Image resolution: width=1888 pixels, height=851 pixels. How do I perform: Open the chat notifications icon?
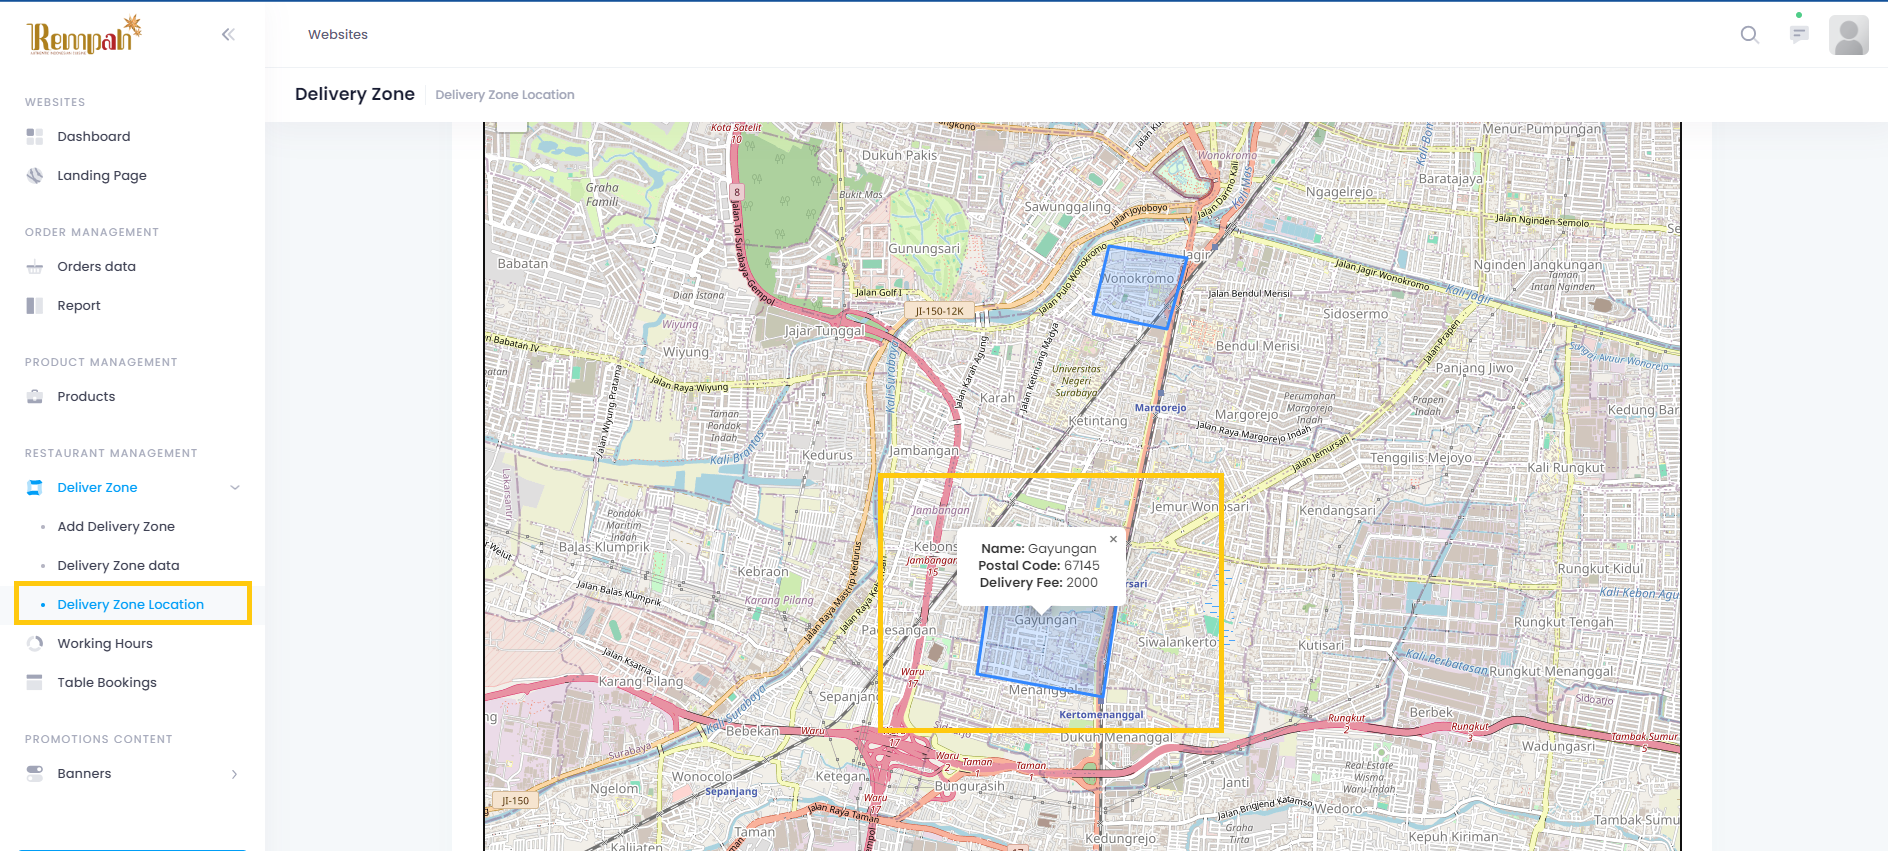click(1799, 35)
